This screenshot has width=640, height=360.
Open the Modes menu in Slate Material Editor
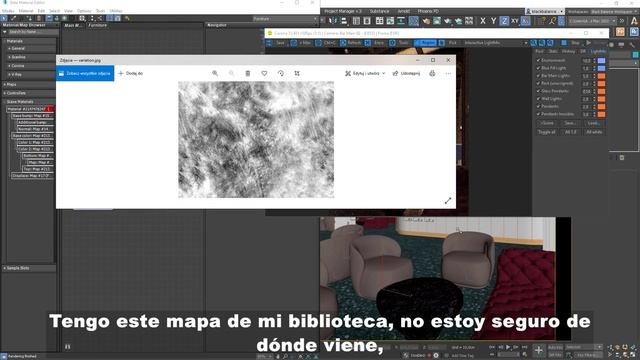click(8, 11)
